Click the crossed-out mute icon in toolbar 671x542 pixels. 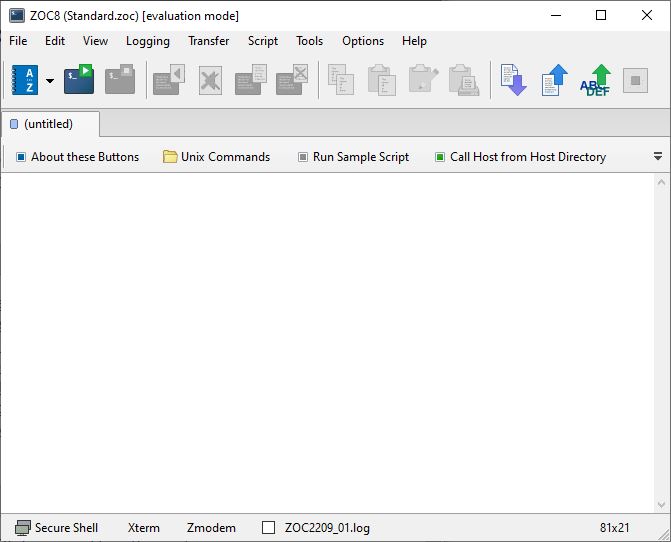click(210, 80)
